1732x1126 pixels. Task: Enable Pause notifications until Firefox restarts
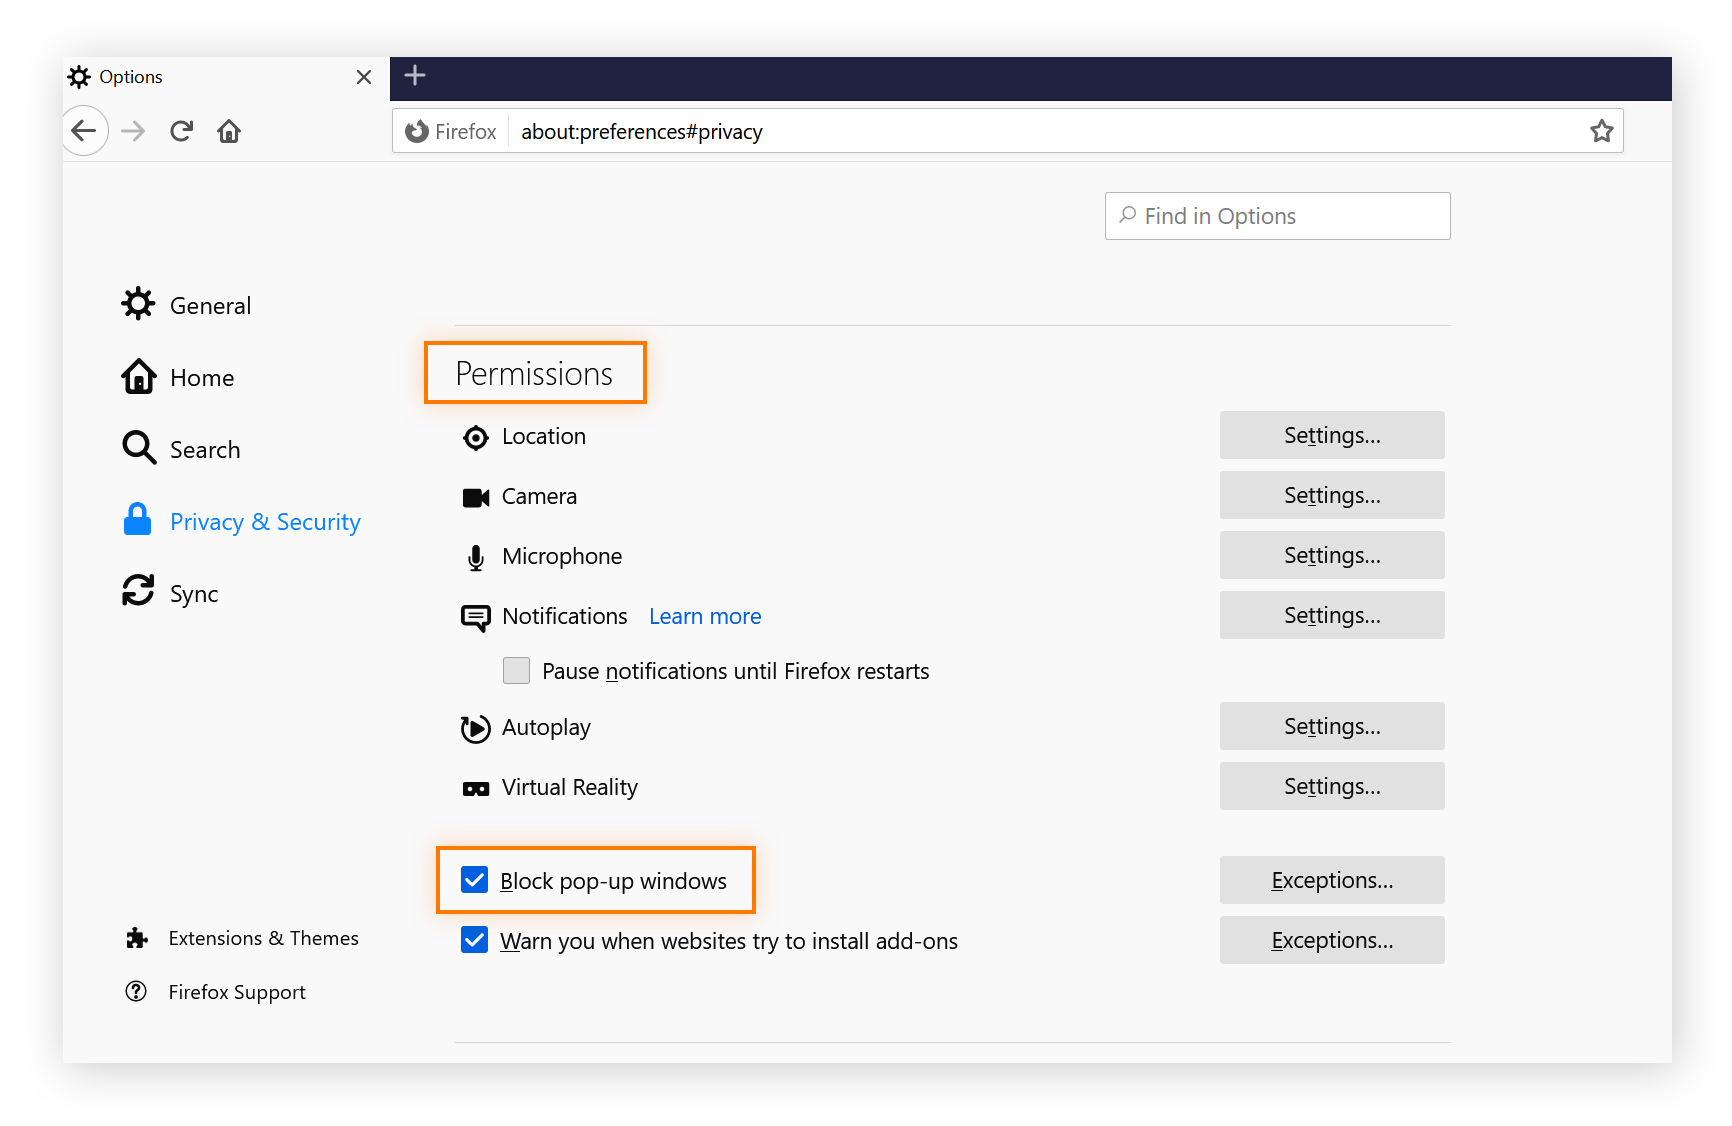(x=516, y=670)
